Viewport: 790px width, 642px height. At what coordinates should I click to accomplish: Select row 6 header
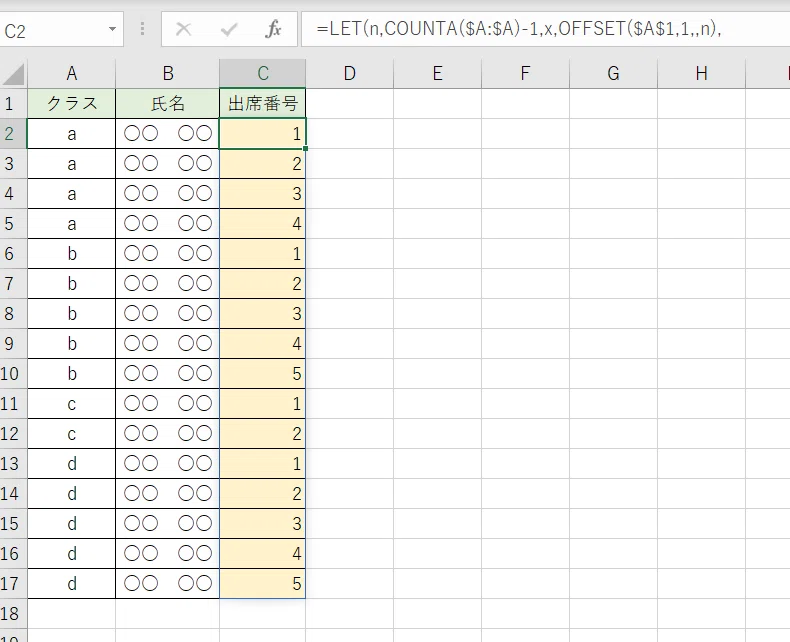(x=13, y=253)
